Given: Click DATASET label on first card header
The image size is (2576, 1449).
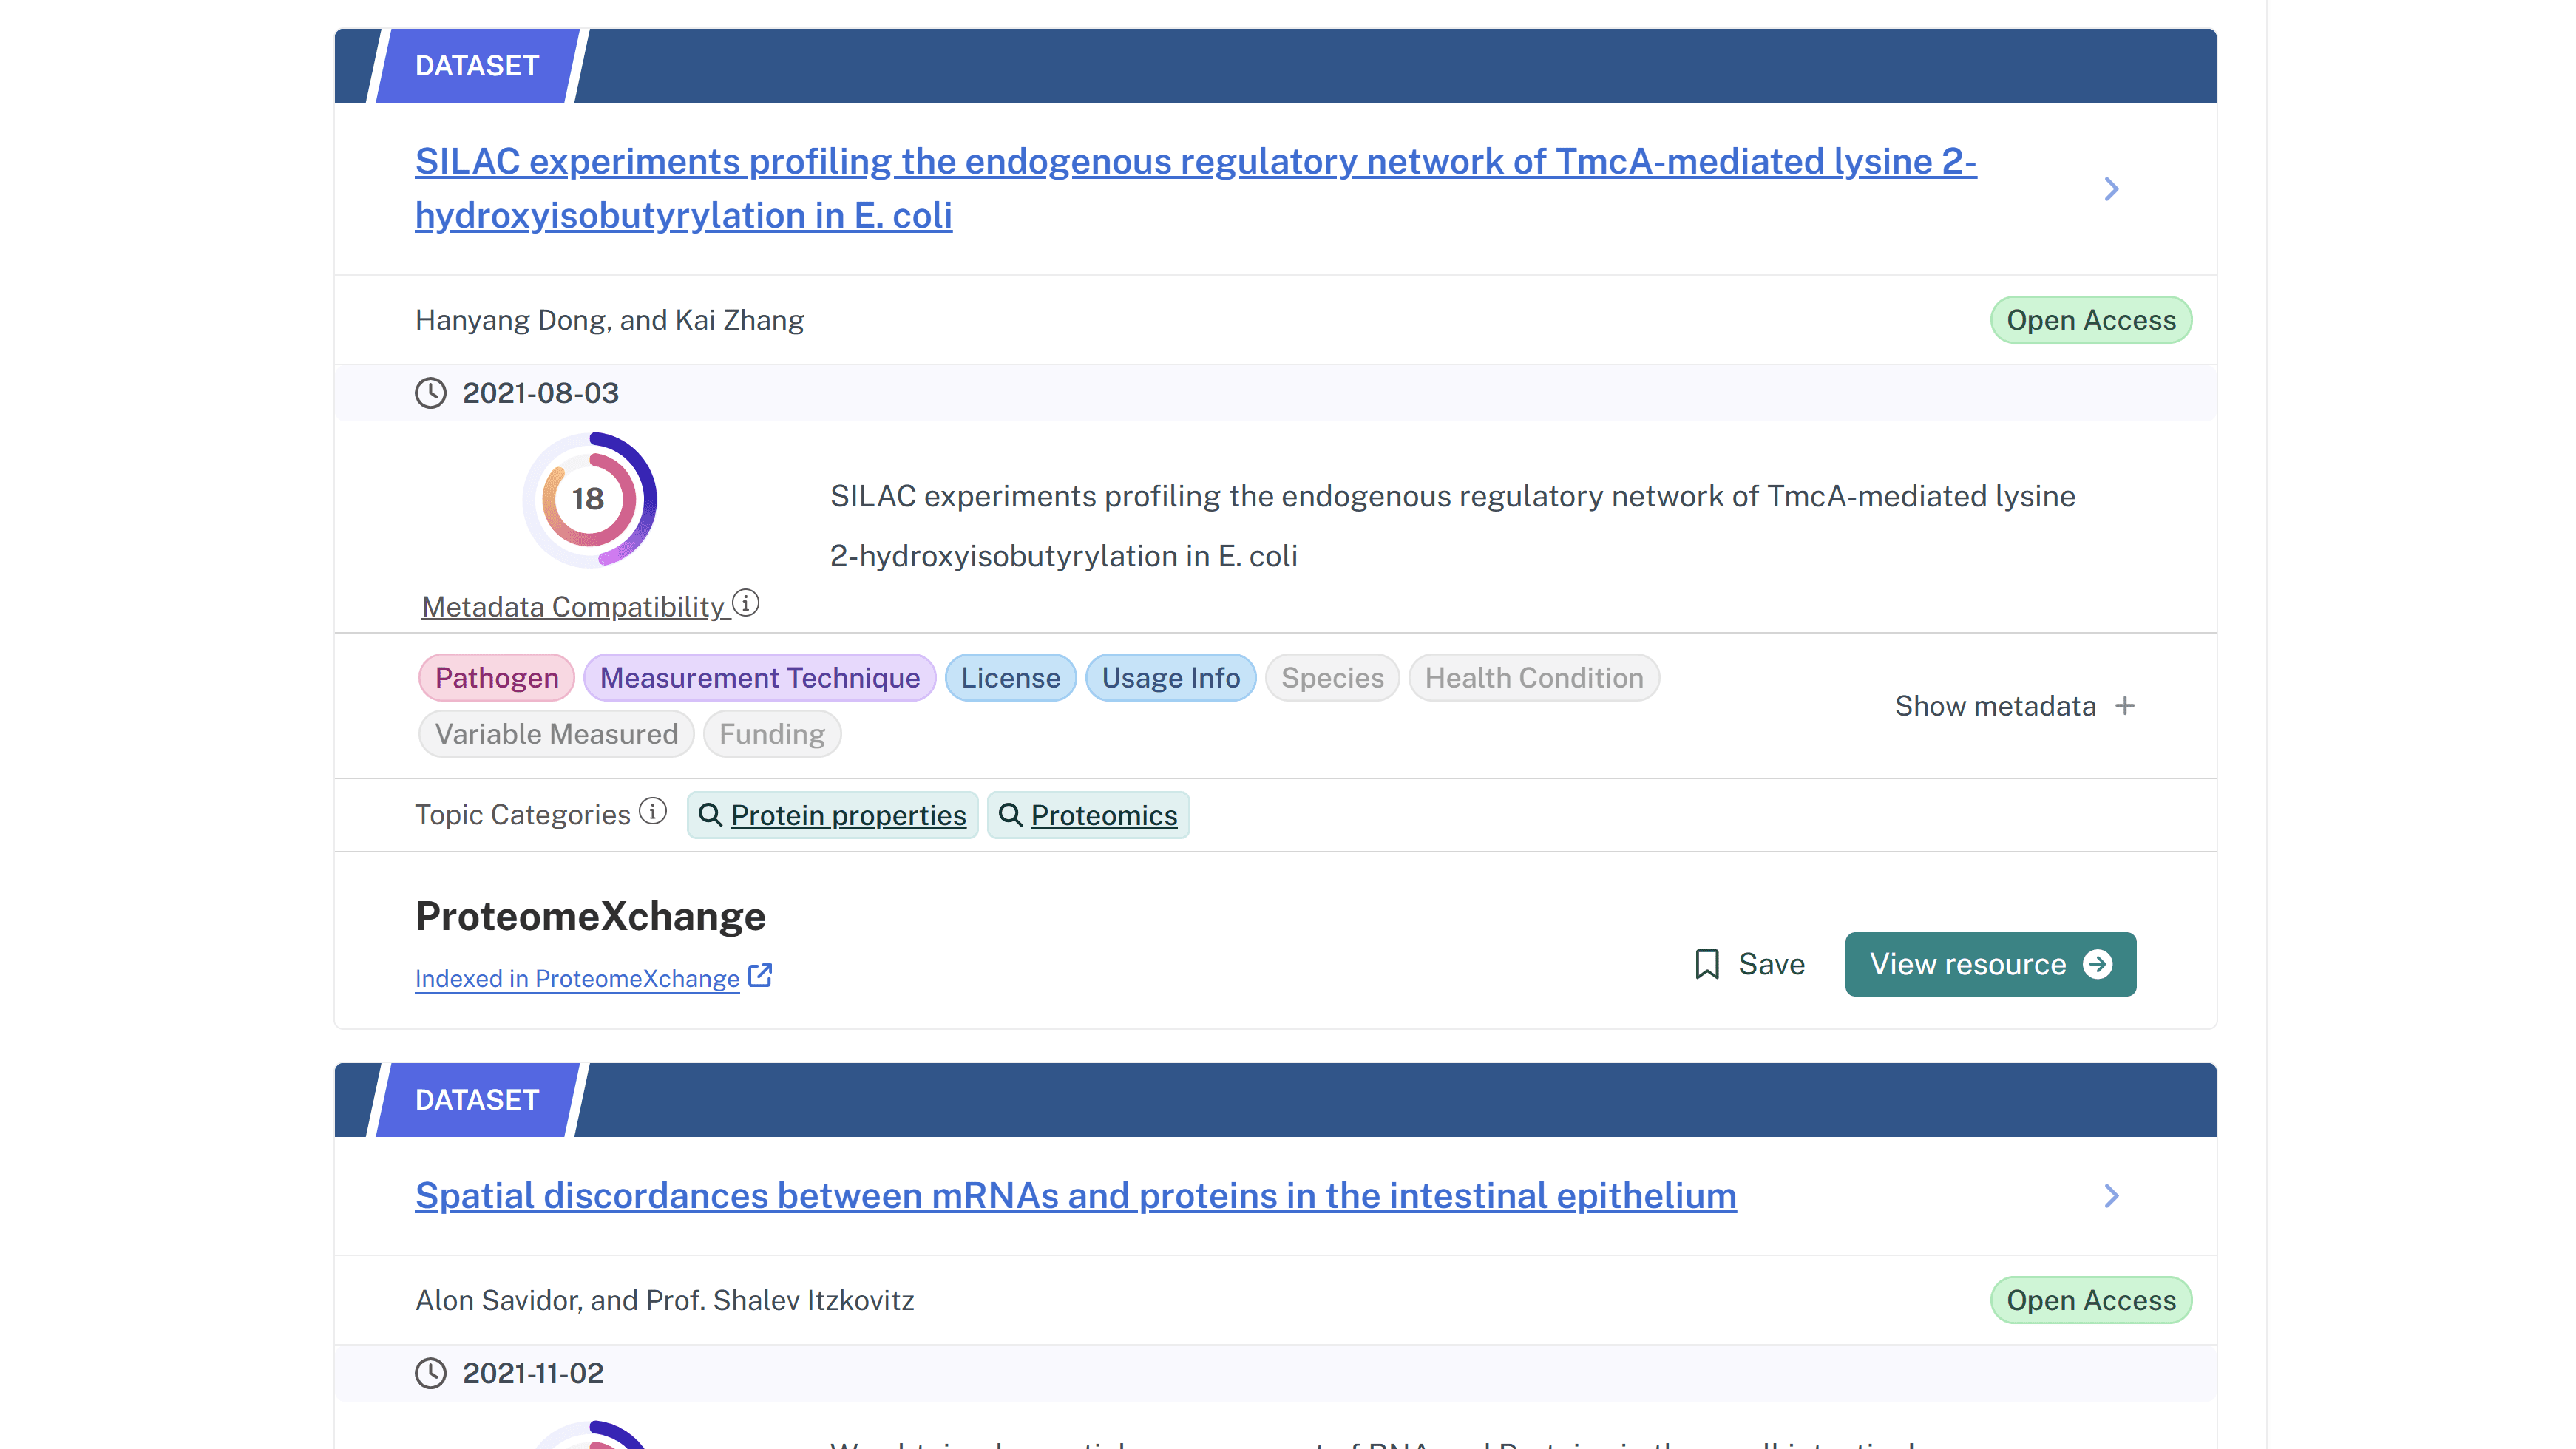Looking at the screenshot, I should (477, 66).
